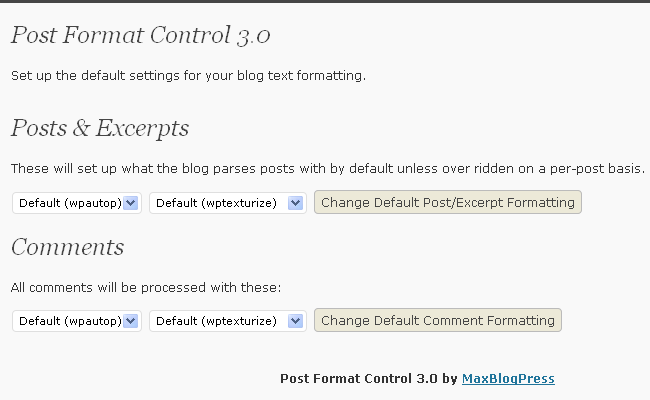This screenshot has width=650, height=400.
Task: Click the 'These will set up' explanation paragraph
Action: (x=328, y=169)
